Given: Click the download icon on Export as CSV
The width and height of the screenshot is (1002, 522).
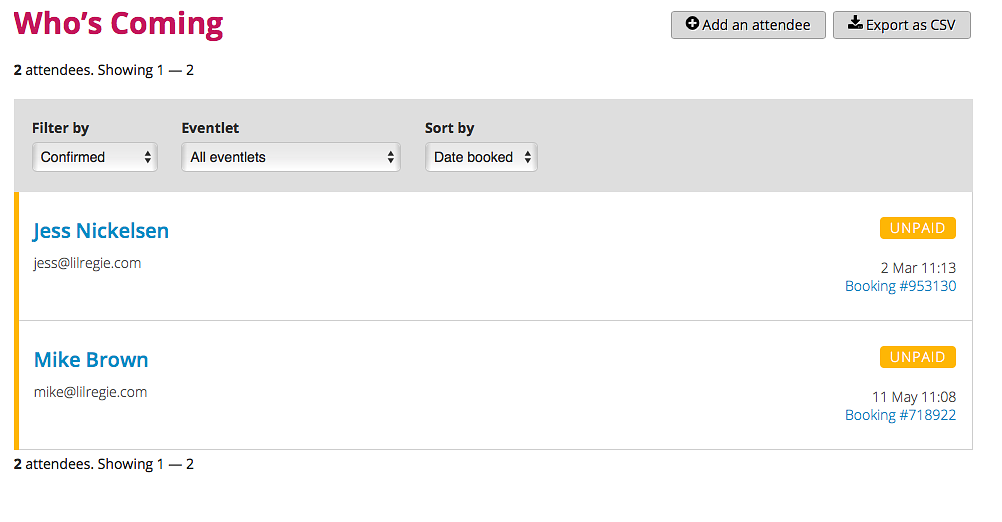Looking at the screenshot, I should point(855,24).
